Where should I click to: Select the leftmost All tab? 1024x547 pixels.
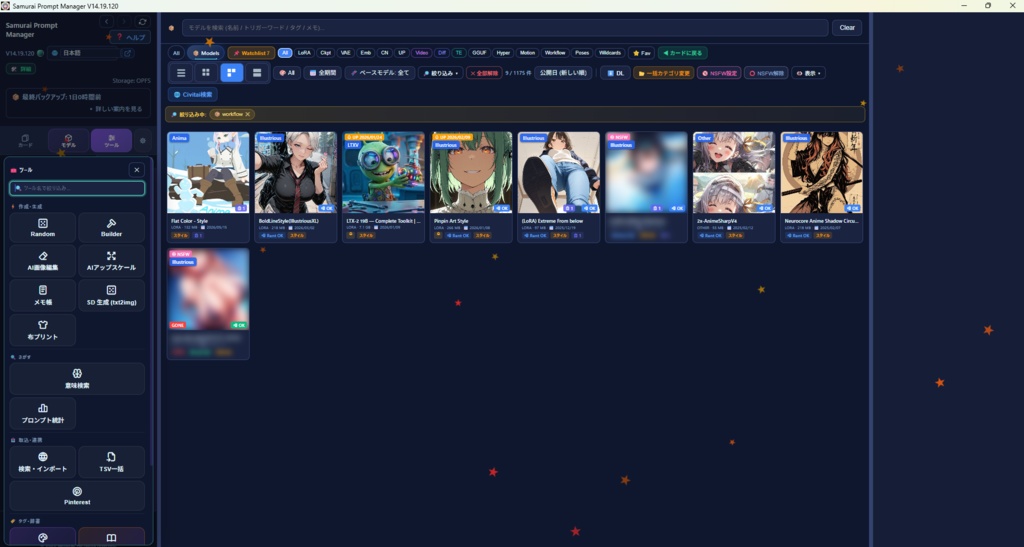coord(176,53)
